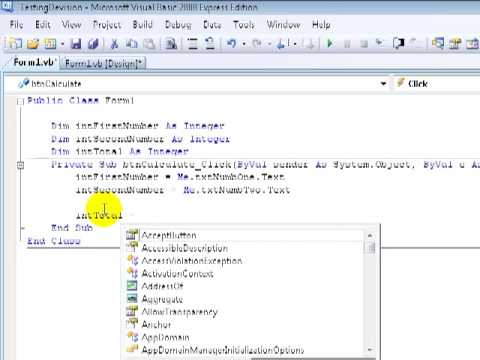This screenshot has width=480, height=360.
Task: Click the line 'Dim intTotal As Integer'
Action: click(x=120, y=152)
